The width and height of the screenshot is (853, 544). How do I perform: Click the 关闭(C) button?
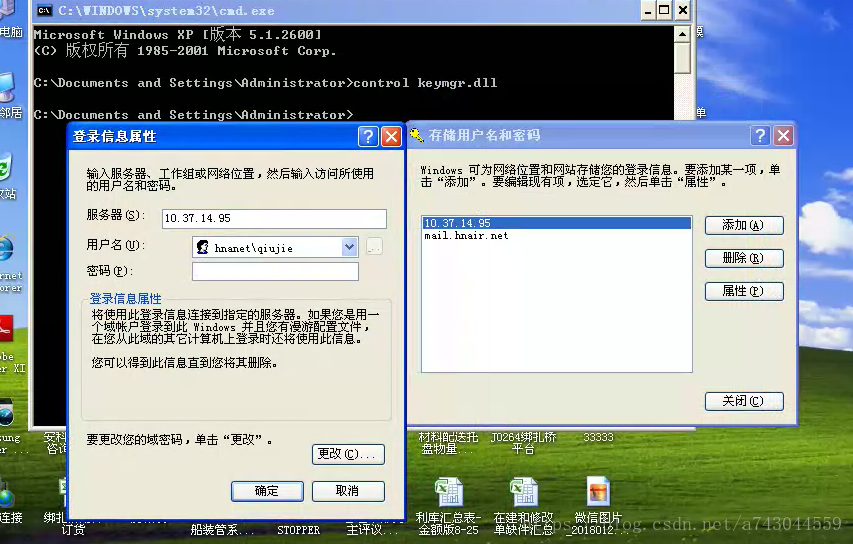744,401
